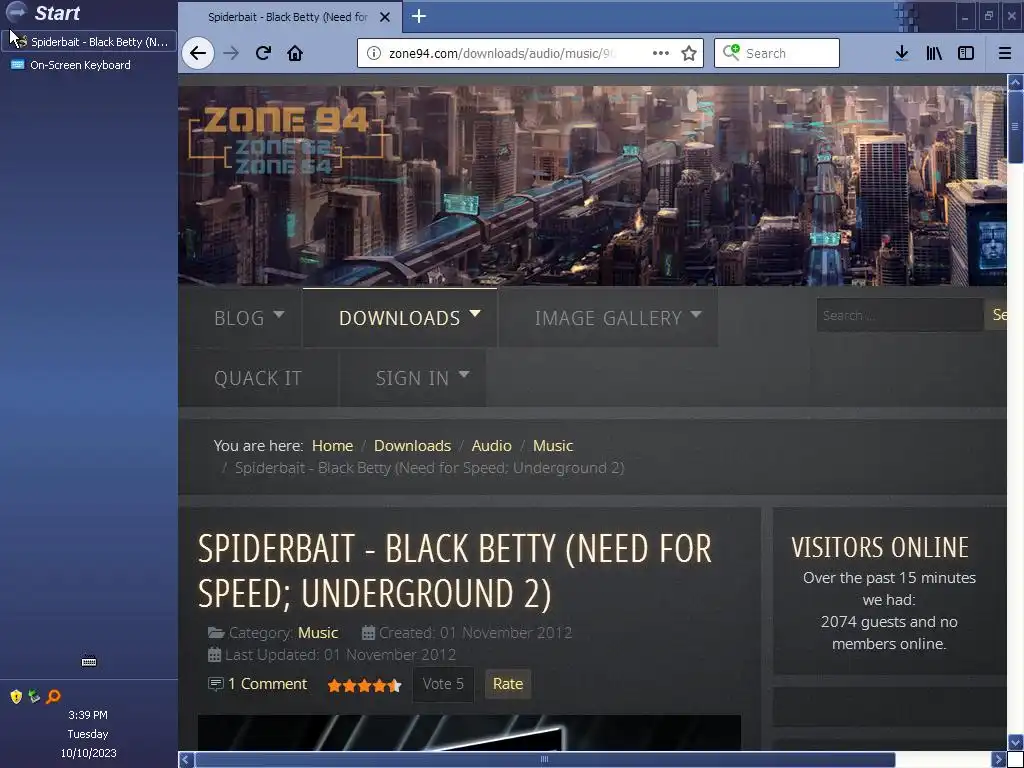Switch to Spiderbait taskbar window entry
The image size is (1024, 768).
click(89, 42)
